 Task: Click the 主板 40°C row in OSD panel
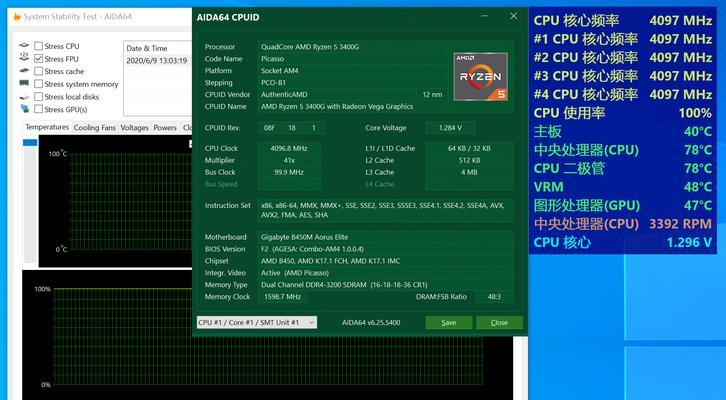pos(623,131)
